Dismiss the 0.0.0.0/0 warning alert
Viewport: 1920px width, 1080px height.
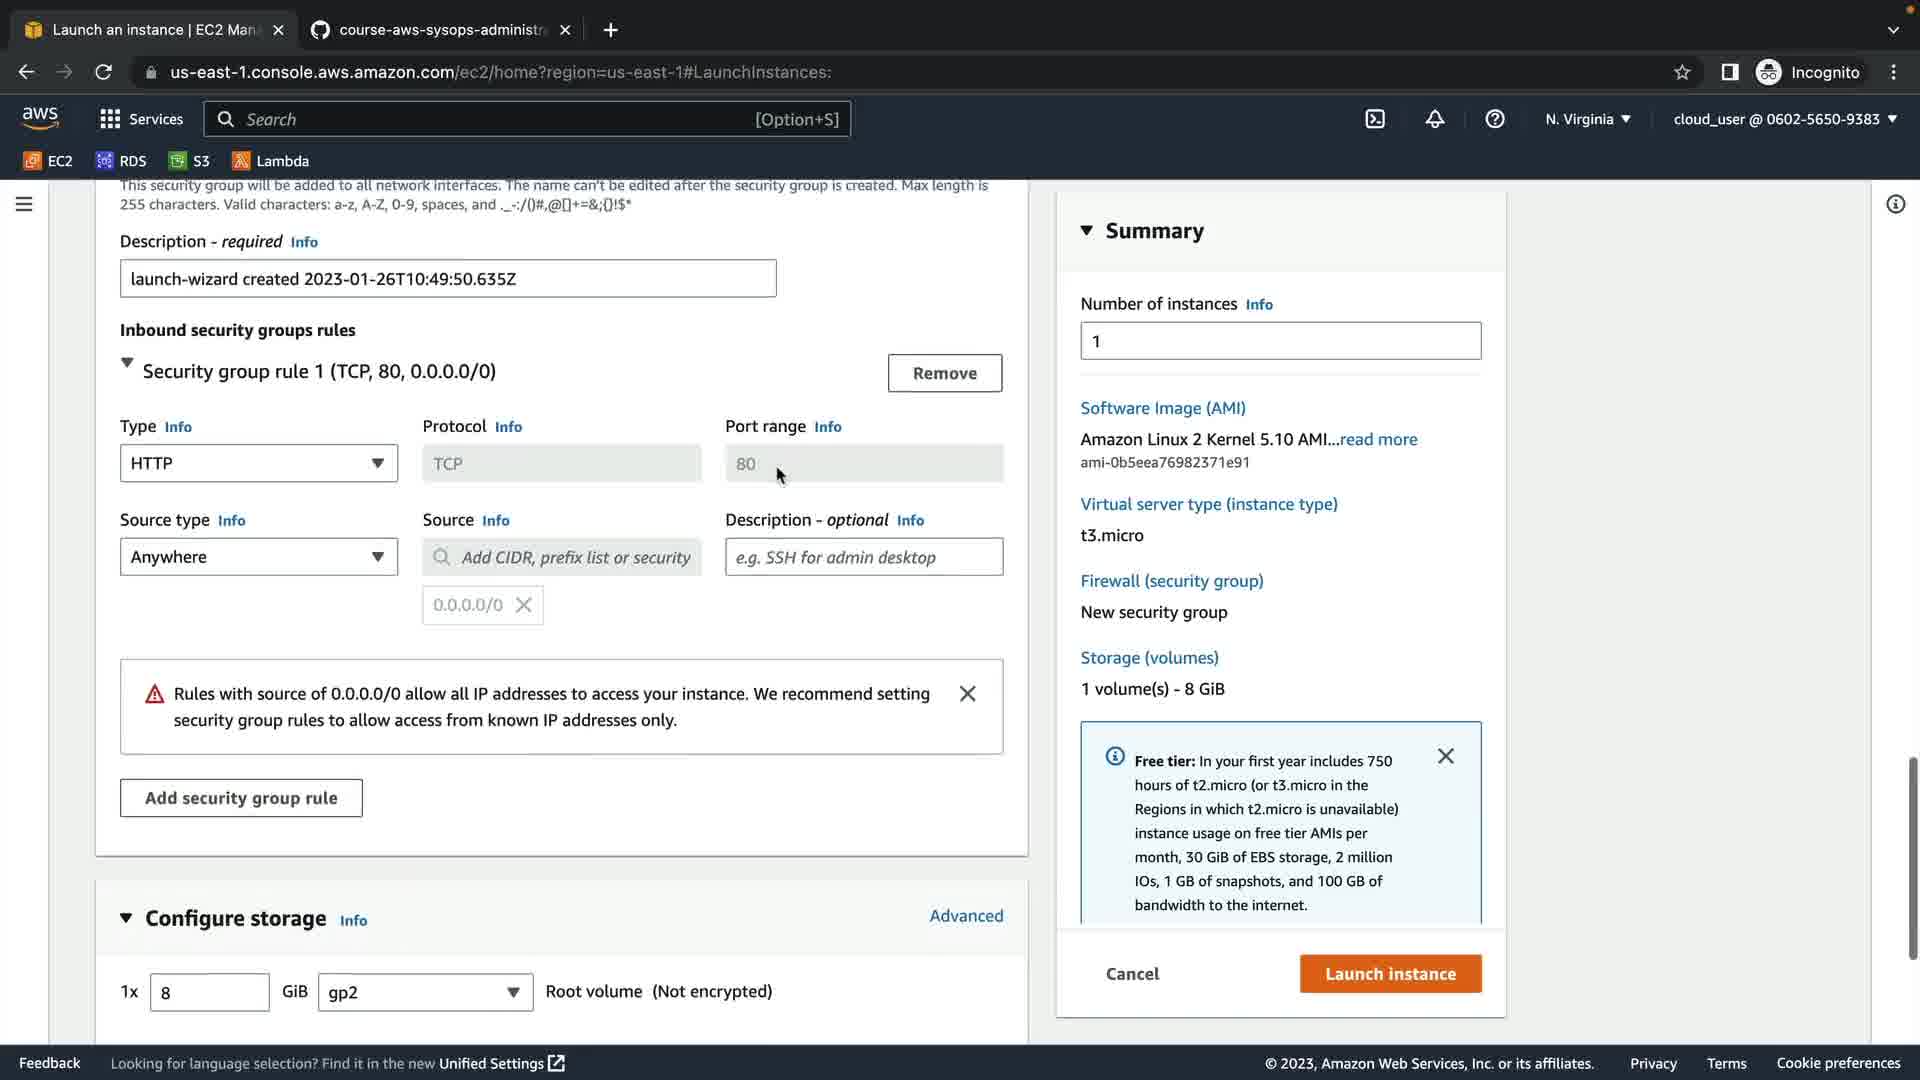[967, 694]
